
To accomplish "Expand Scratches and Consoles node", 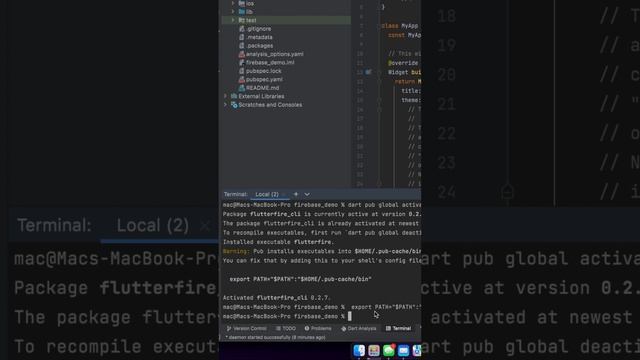I will coord(225,105).
